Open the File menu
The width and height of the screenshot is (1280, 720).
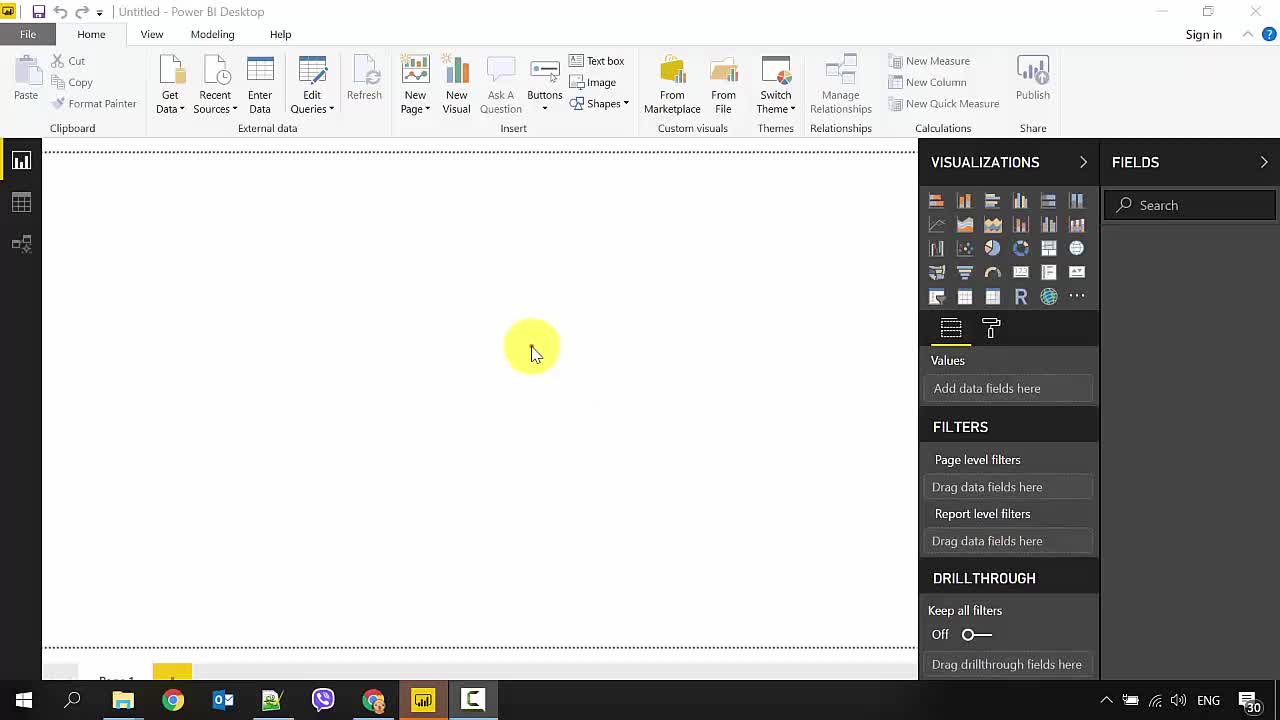pyautogui.click(x=28, y=34)
